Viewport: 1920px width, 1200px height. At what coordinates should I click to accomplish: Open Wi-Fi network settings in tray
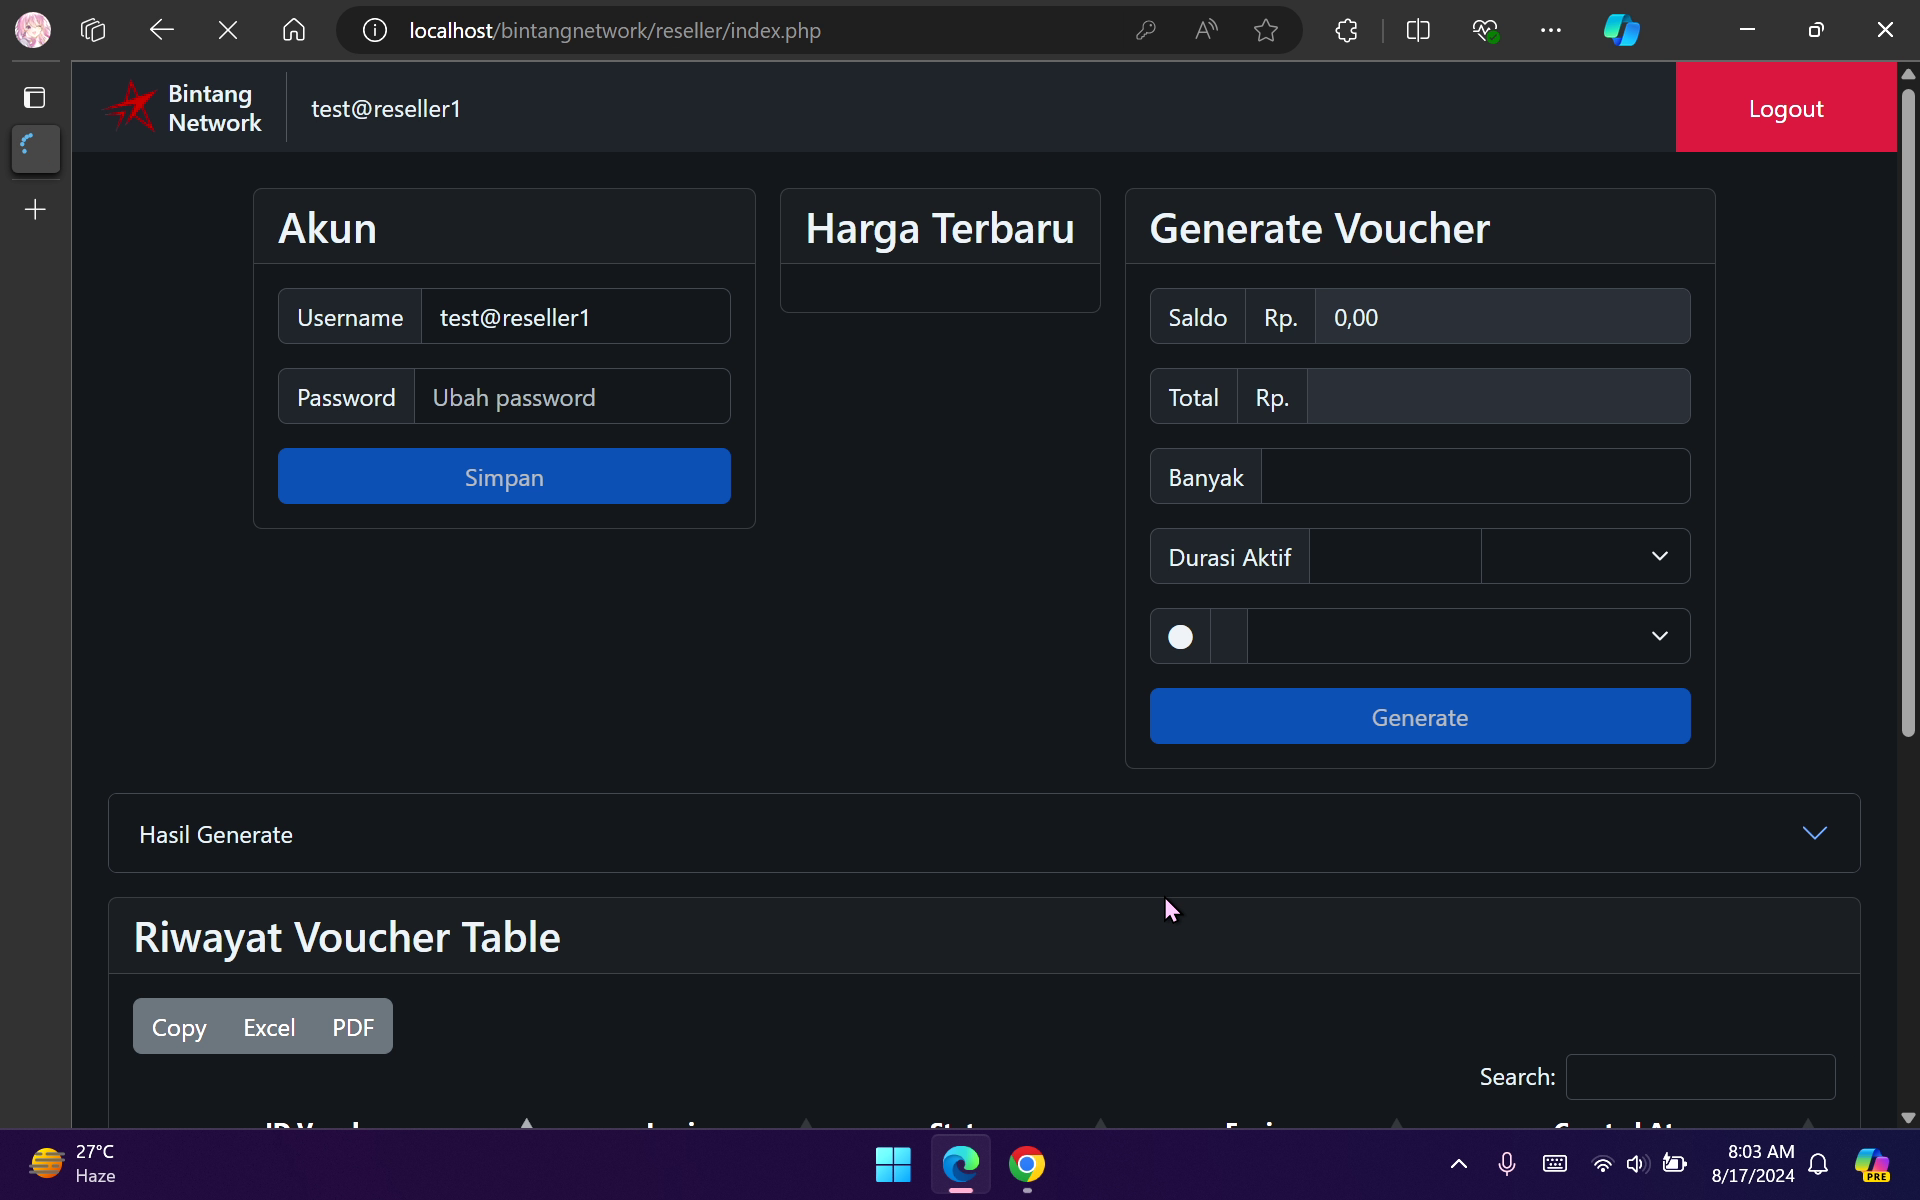point(1602,1164)
